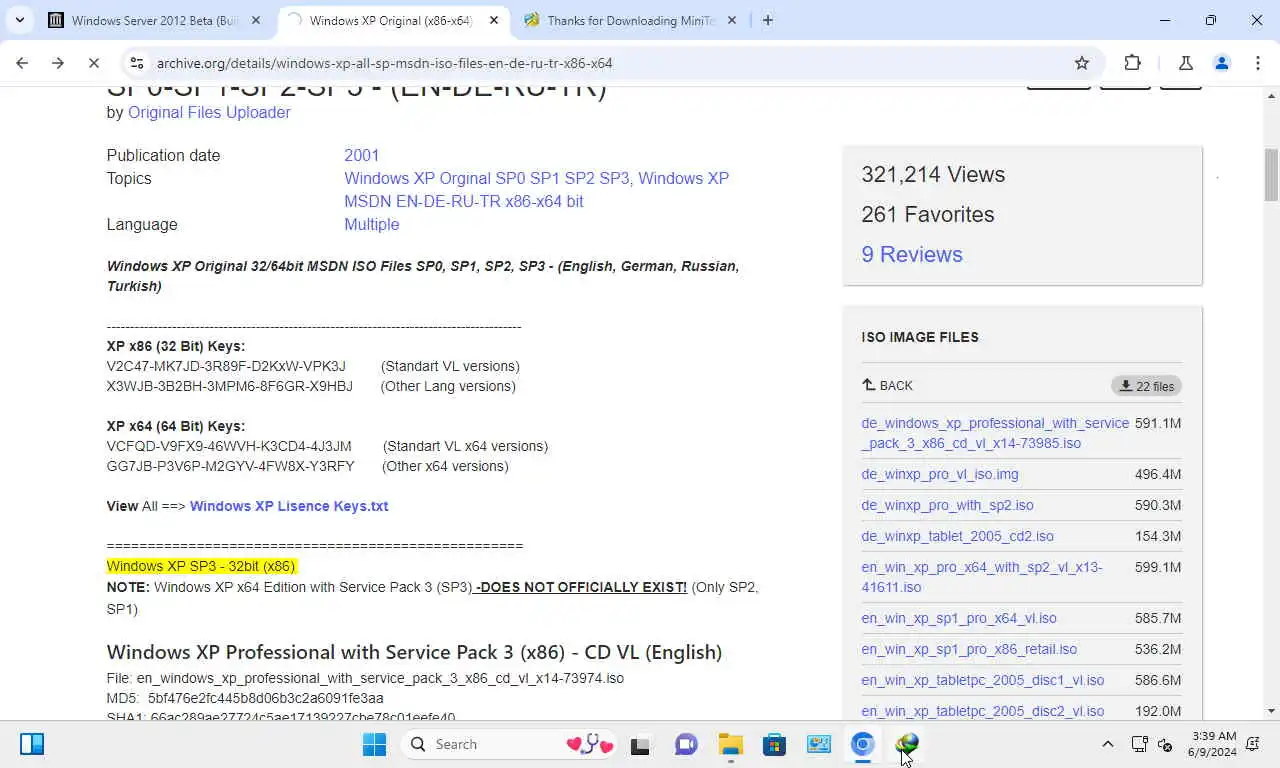
Task: Open the Multiple language link
Action: [371, 224]
